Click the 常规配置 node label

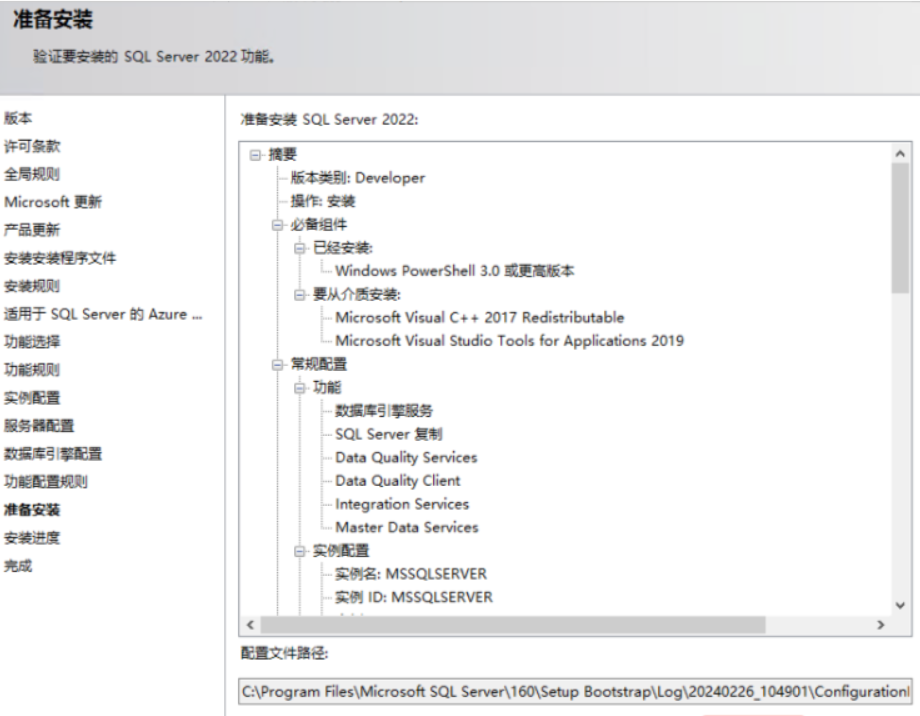pos(319,364)
